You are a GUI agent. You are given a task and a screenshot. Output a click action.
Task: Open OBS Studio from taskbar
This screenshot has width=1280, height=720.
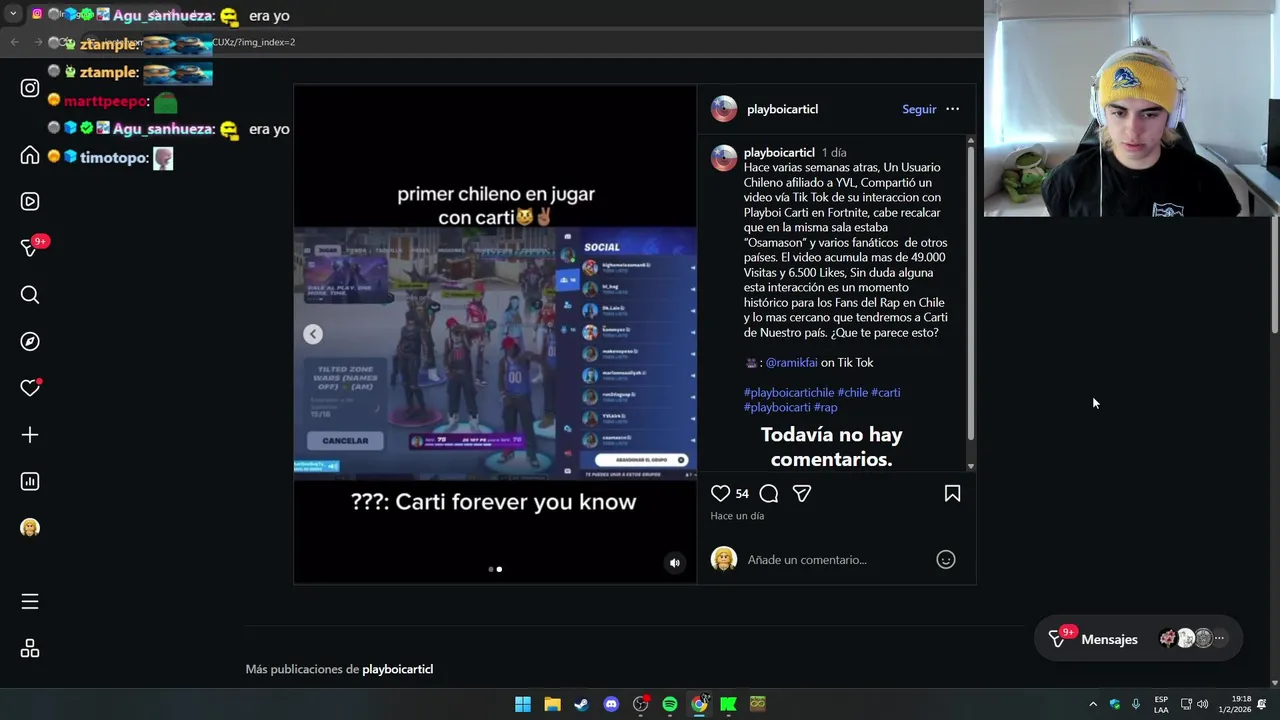coord(641,704)
